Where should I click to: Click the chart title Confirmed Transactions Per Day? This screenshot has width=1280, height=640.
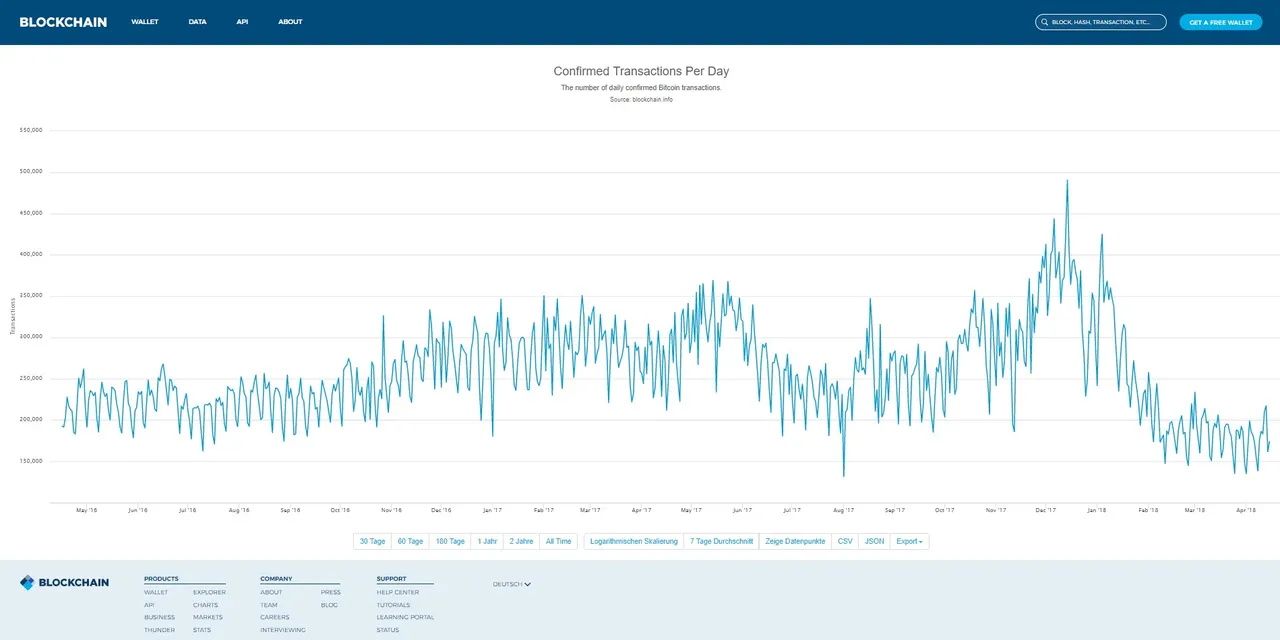(x=641, y=72)
